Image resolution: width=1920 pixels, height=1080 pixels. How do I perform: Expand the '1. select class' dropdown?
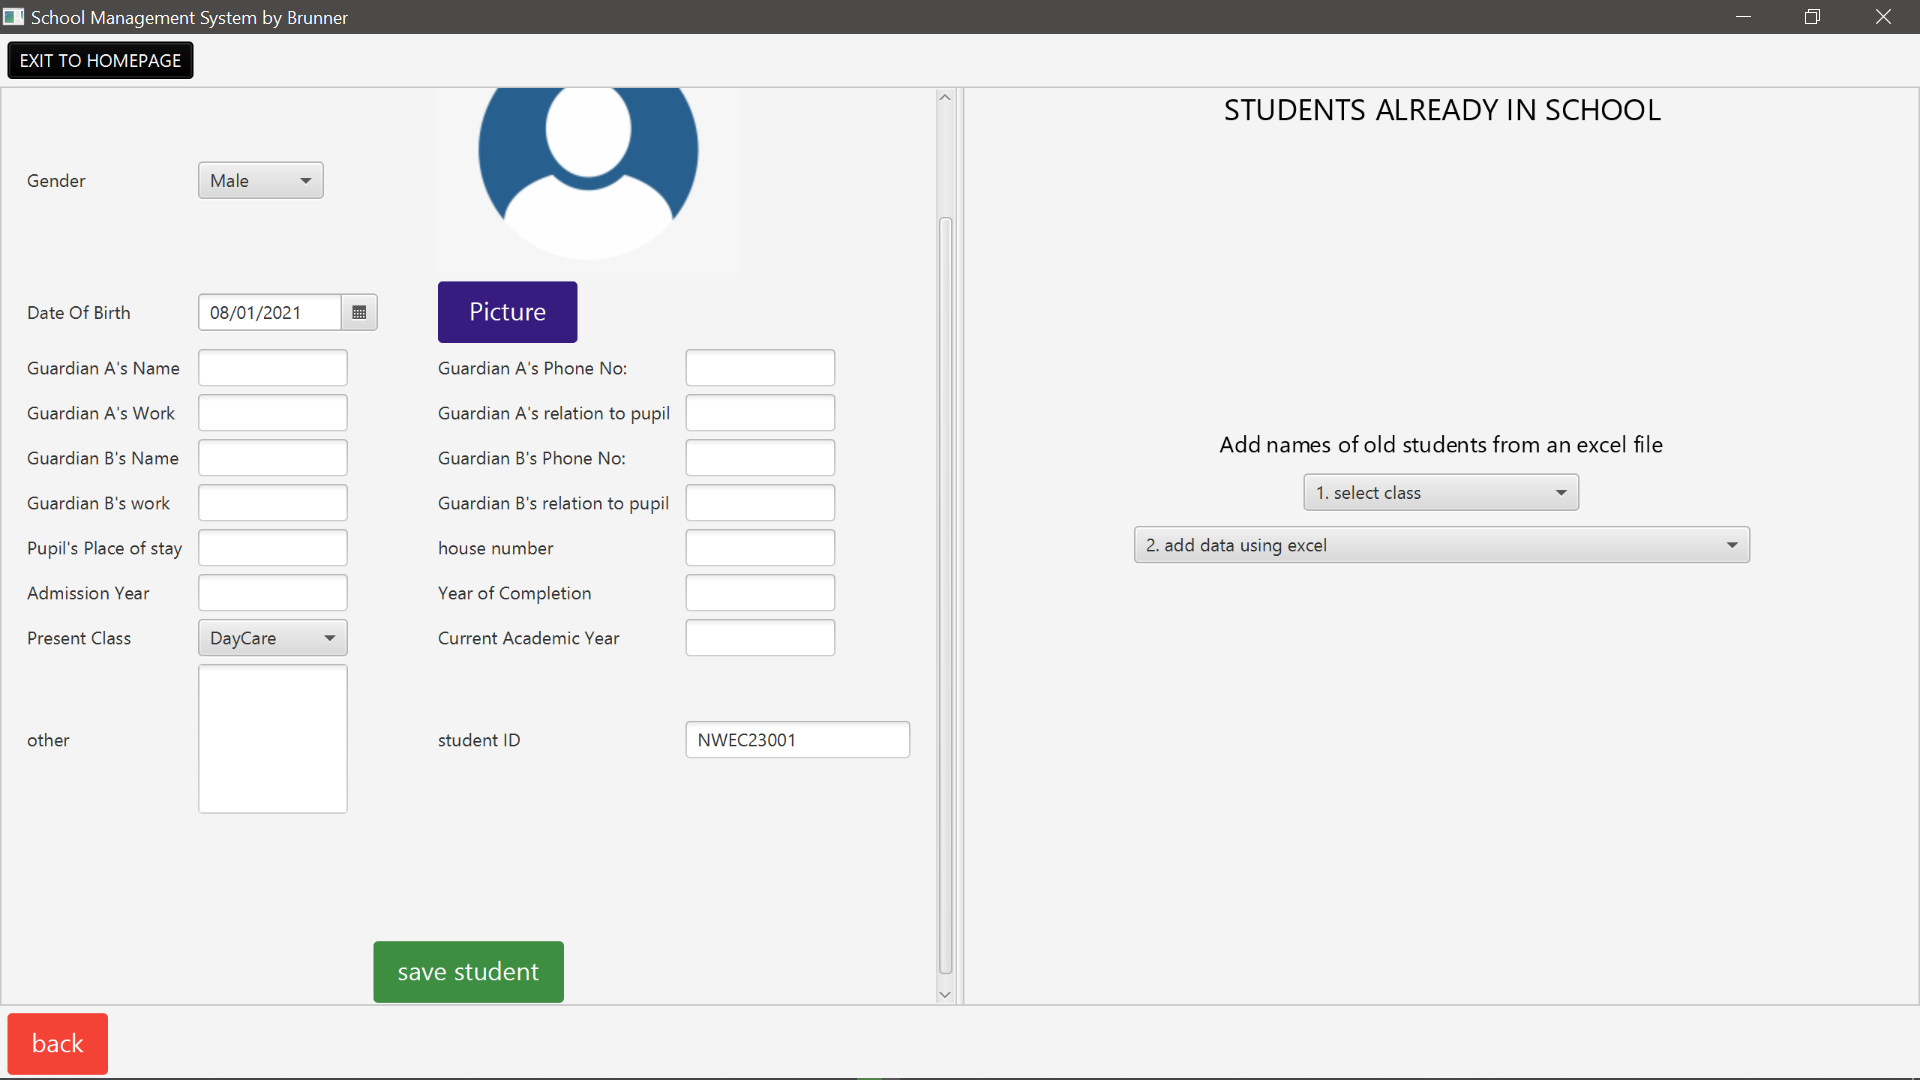point(1440,492)
